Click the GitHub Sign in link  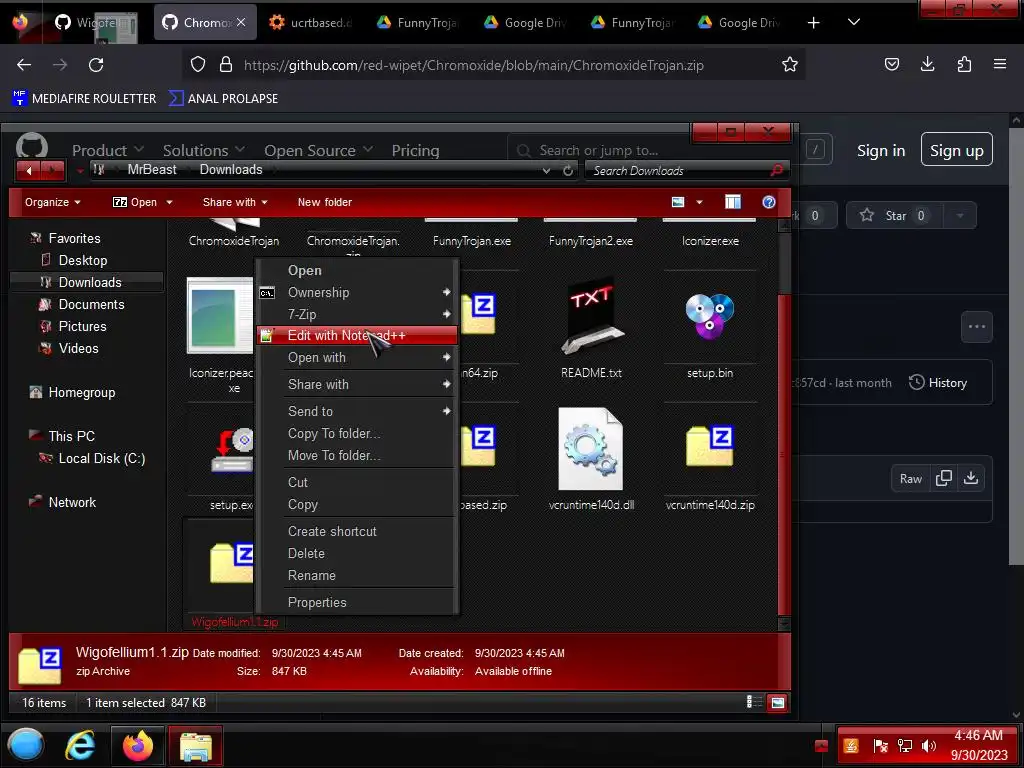click(880, 151)
